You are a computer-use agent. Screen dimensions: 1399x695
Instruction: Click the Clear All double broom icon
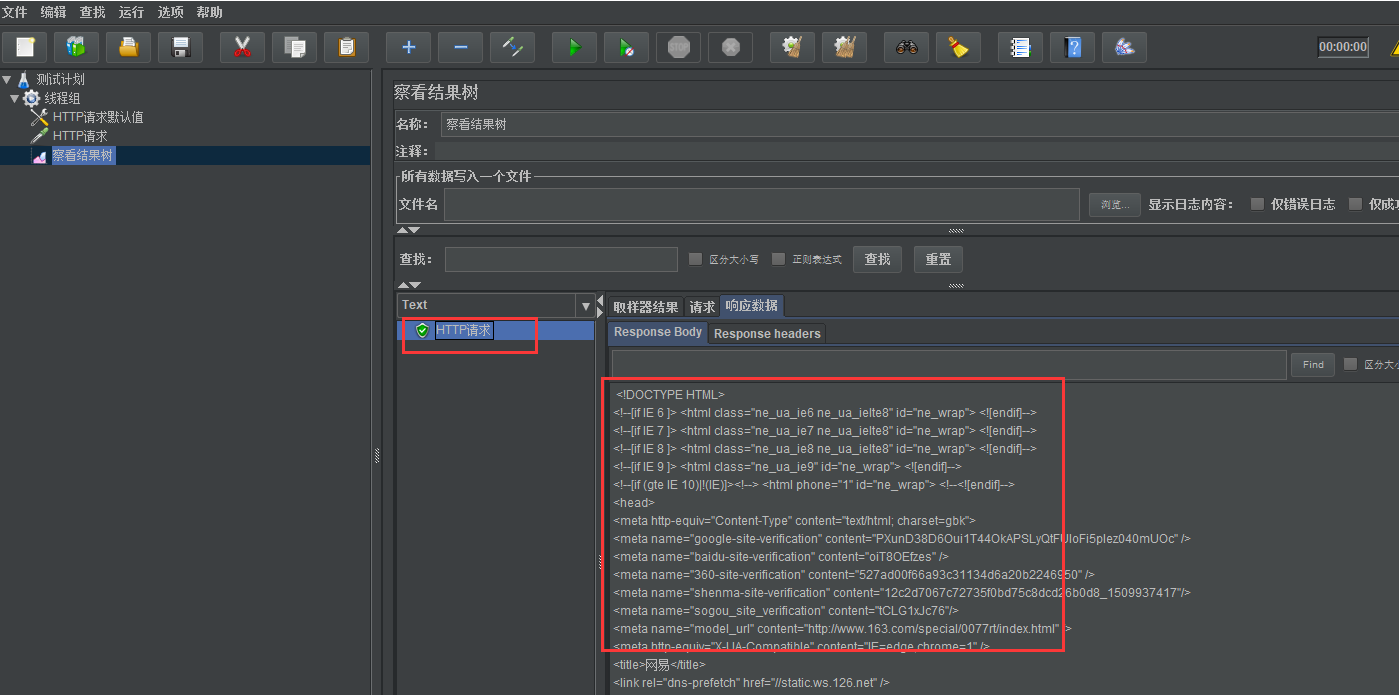click(x=844, y=47)
